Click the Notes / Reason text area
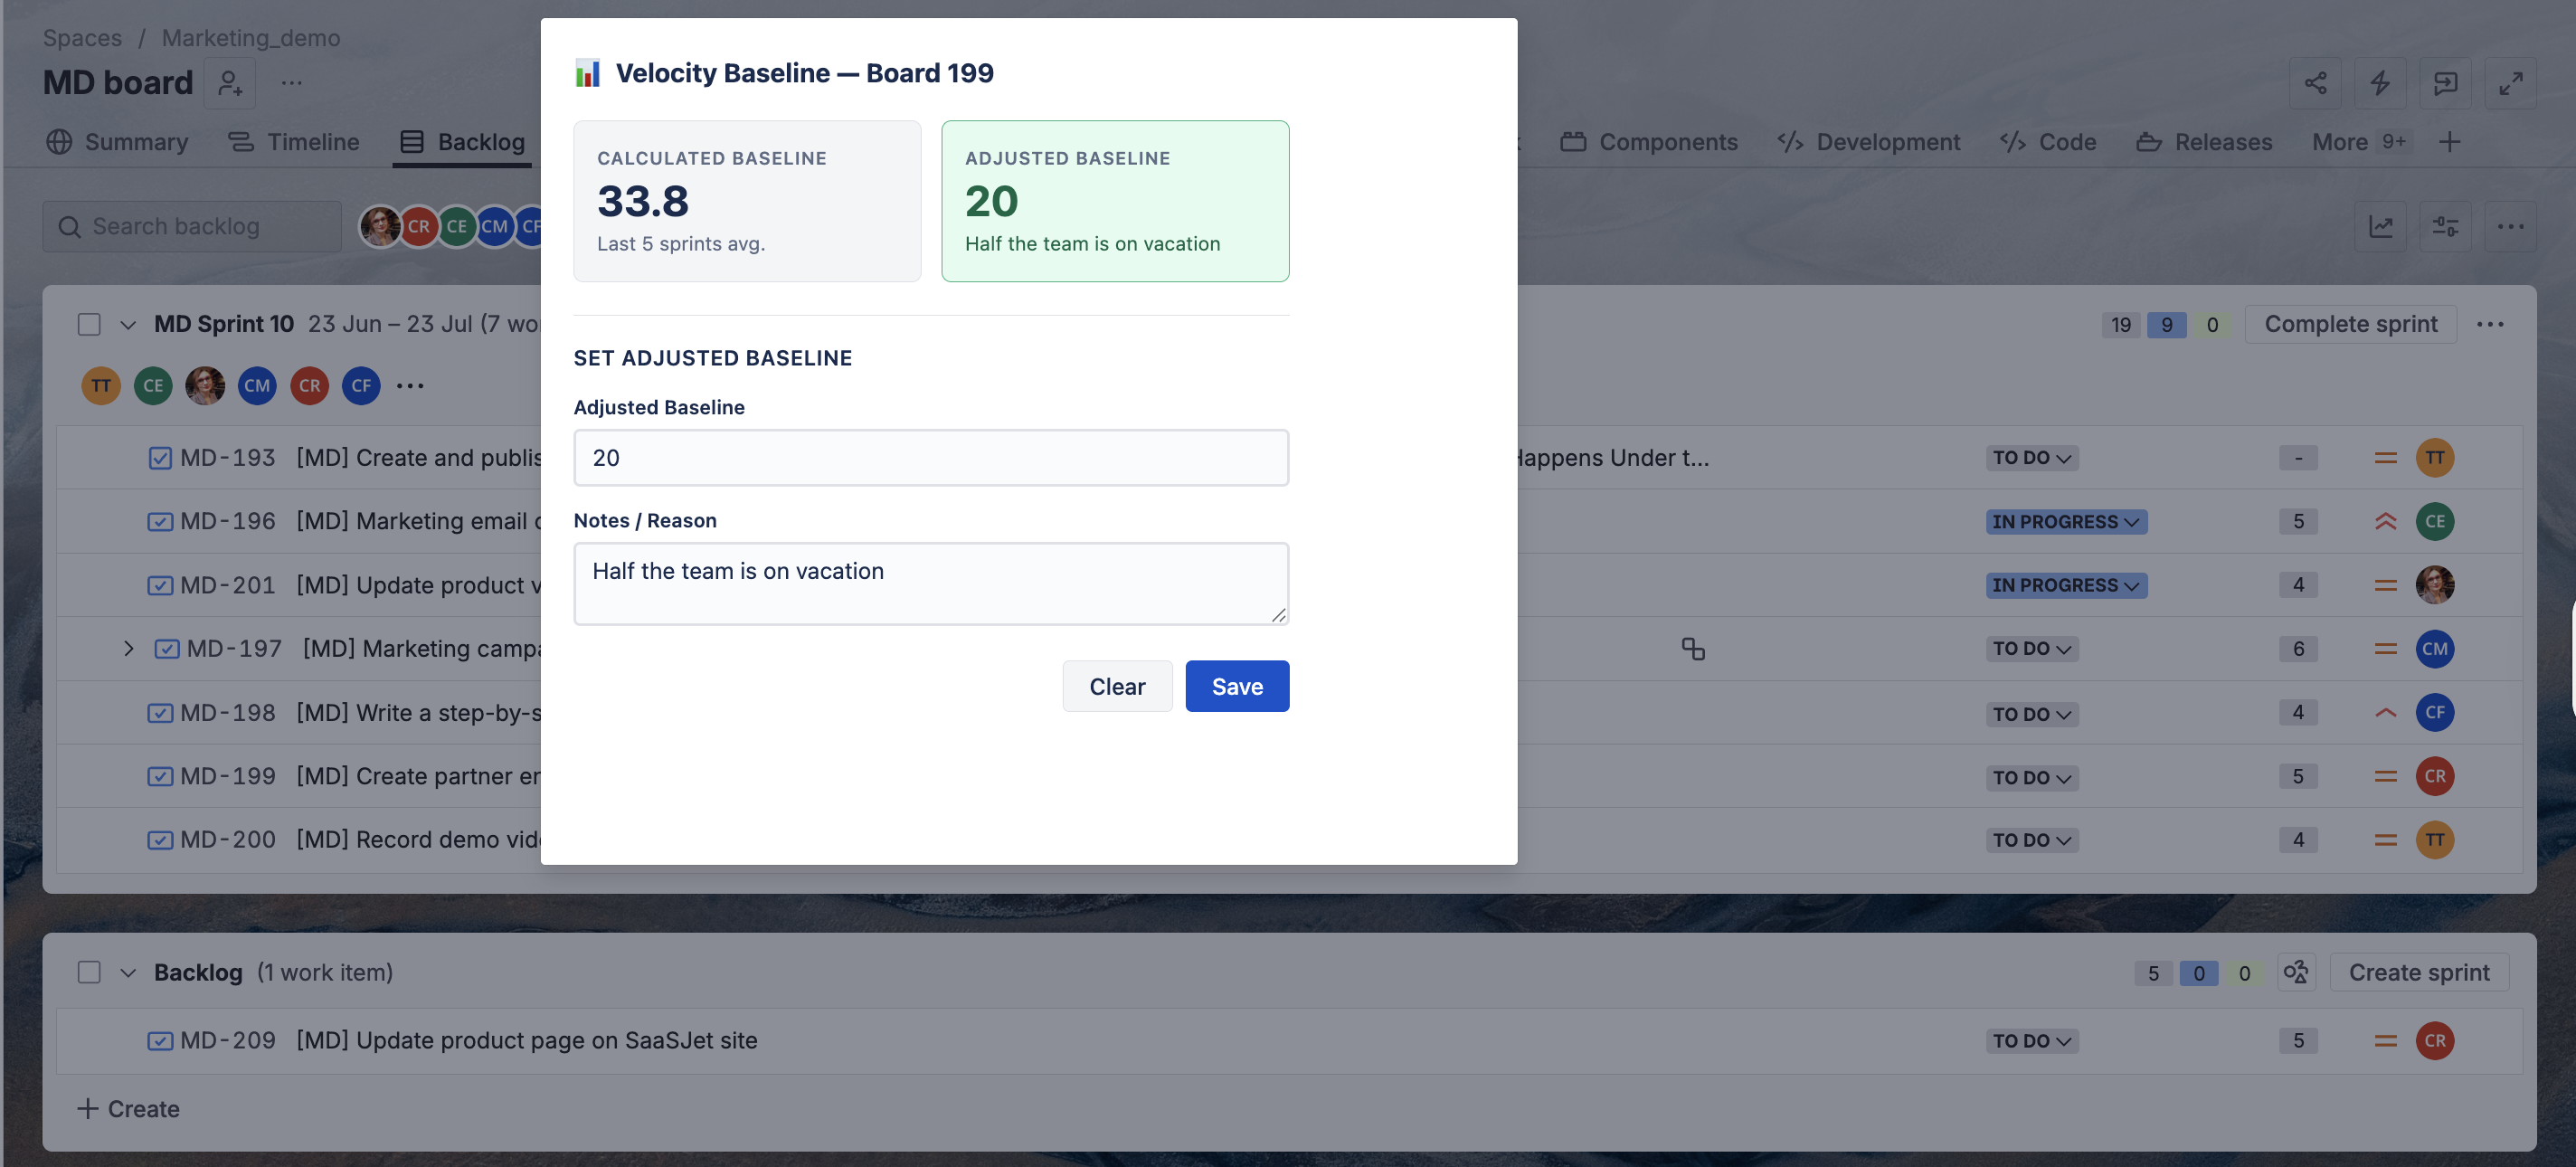 tap(931, 584)
